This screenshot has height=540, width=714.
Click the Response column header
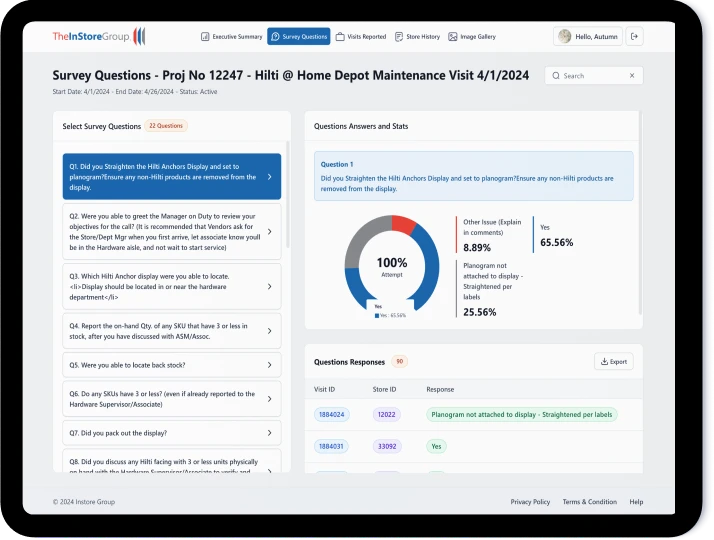click(x=440, y=389)
